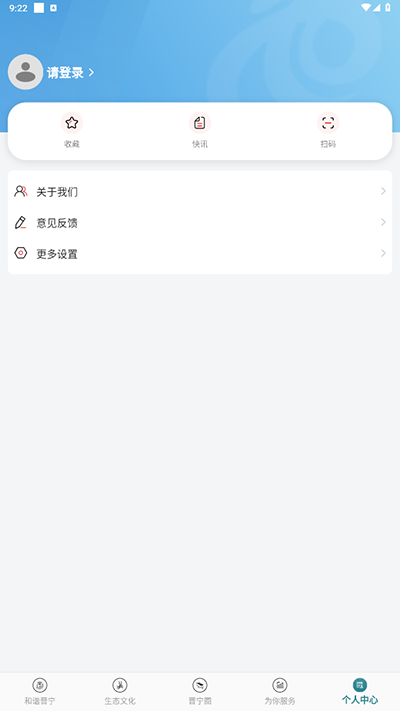Switch to the 和谐晋宁 tab
The height and width of the screenshot is (711, 400).
40,691
